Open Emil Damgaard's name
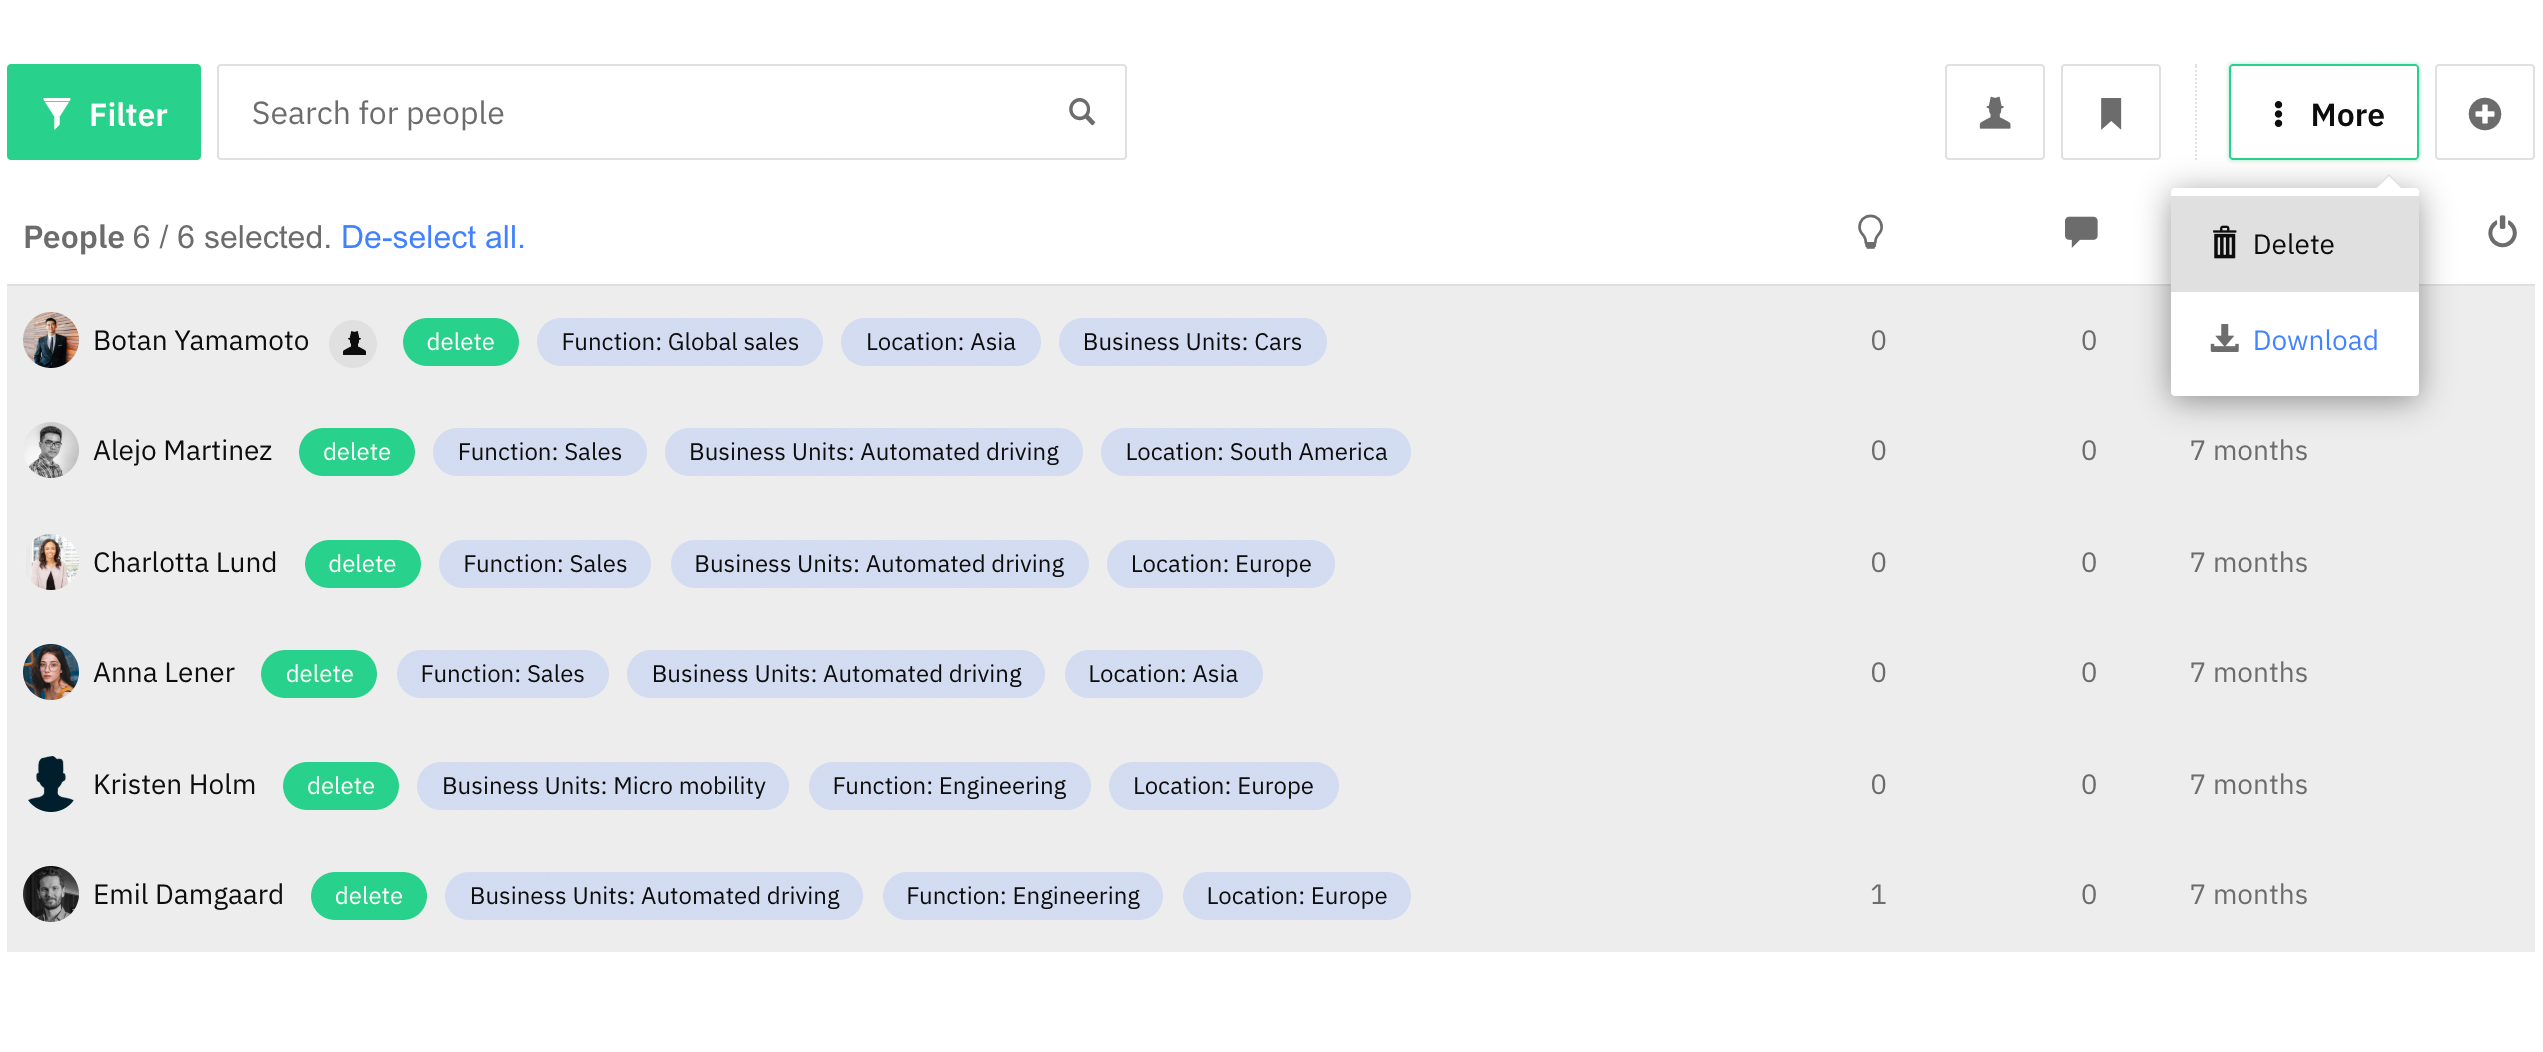Viewport: 2543px width, 1052px height. (x=188, y=895)
